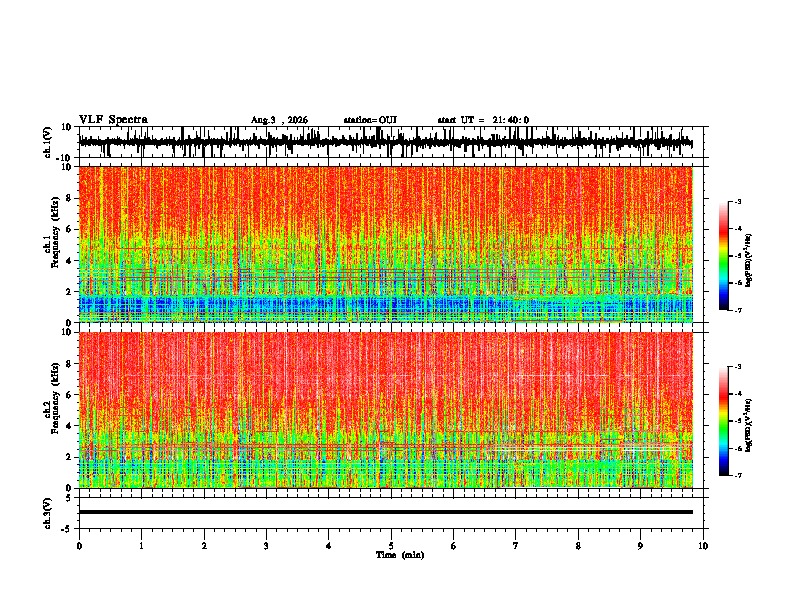Click the '8' kHz tick on ch.1 frequency axis
The height and width of the screenshot is (612, 792).
click(69, 198)
